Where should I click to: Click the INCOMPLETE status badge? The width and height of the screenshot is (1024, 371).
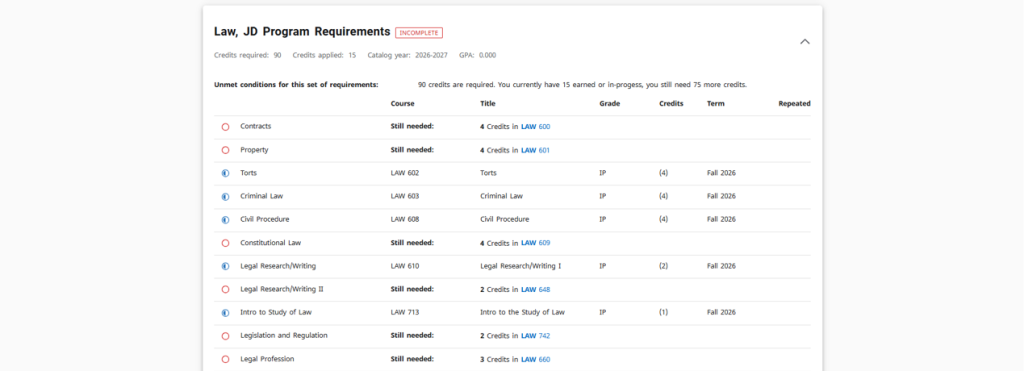pos(419,33)
